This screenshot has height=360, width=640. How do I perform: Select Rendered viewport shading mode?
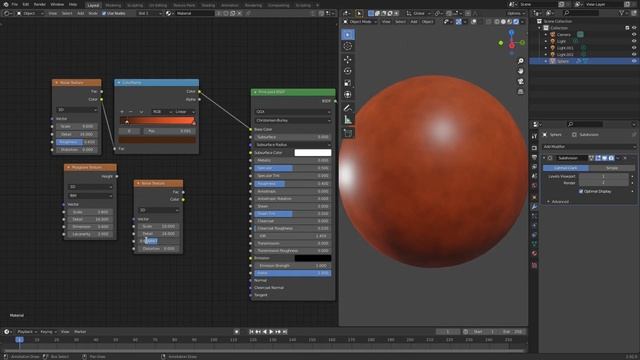point(516,22)
